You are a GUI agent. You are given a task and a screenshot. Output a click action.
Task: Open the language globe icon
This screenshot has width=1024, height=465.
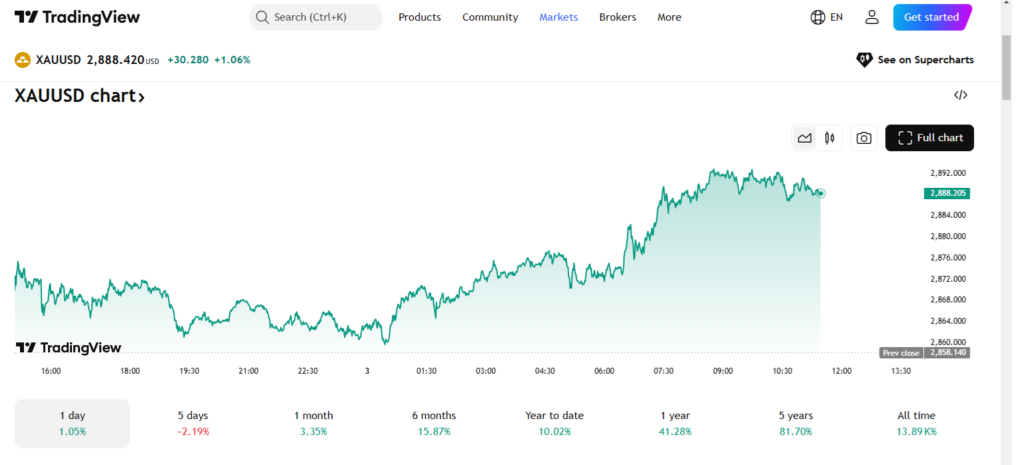pyautogui.click(x=818, y=17)
